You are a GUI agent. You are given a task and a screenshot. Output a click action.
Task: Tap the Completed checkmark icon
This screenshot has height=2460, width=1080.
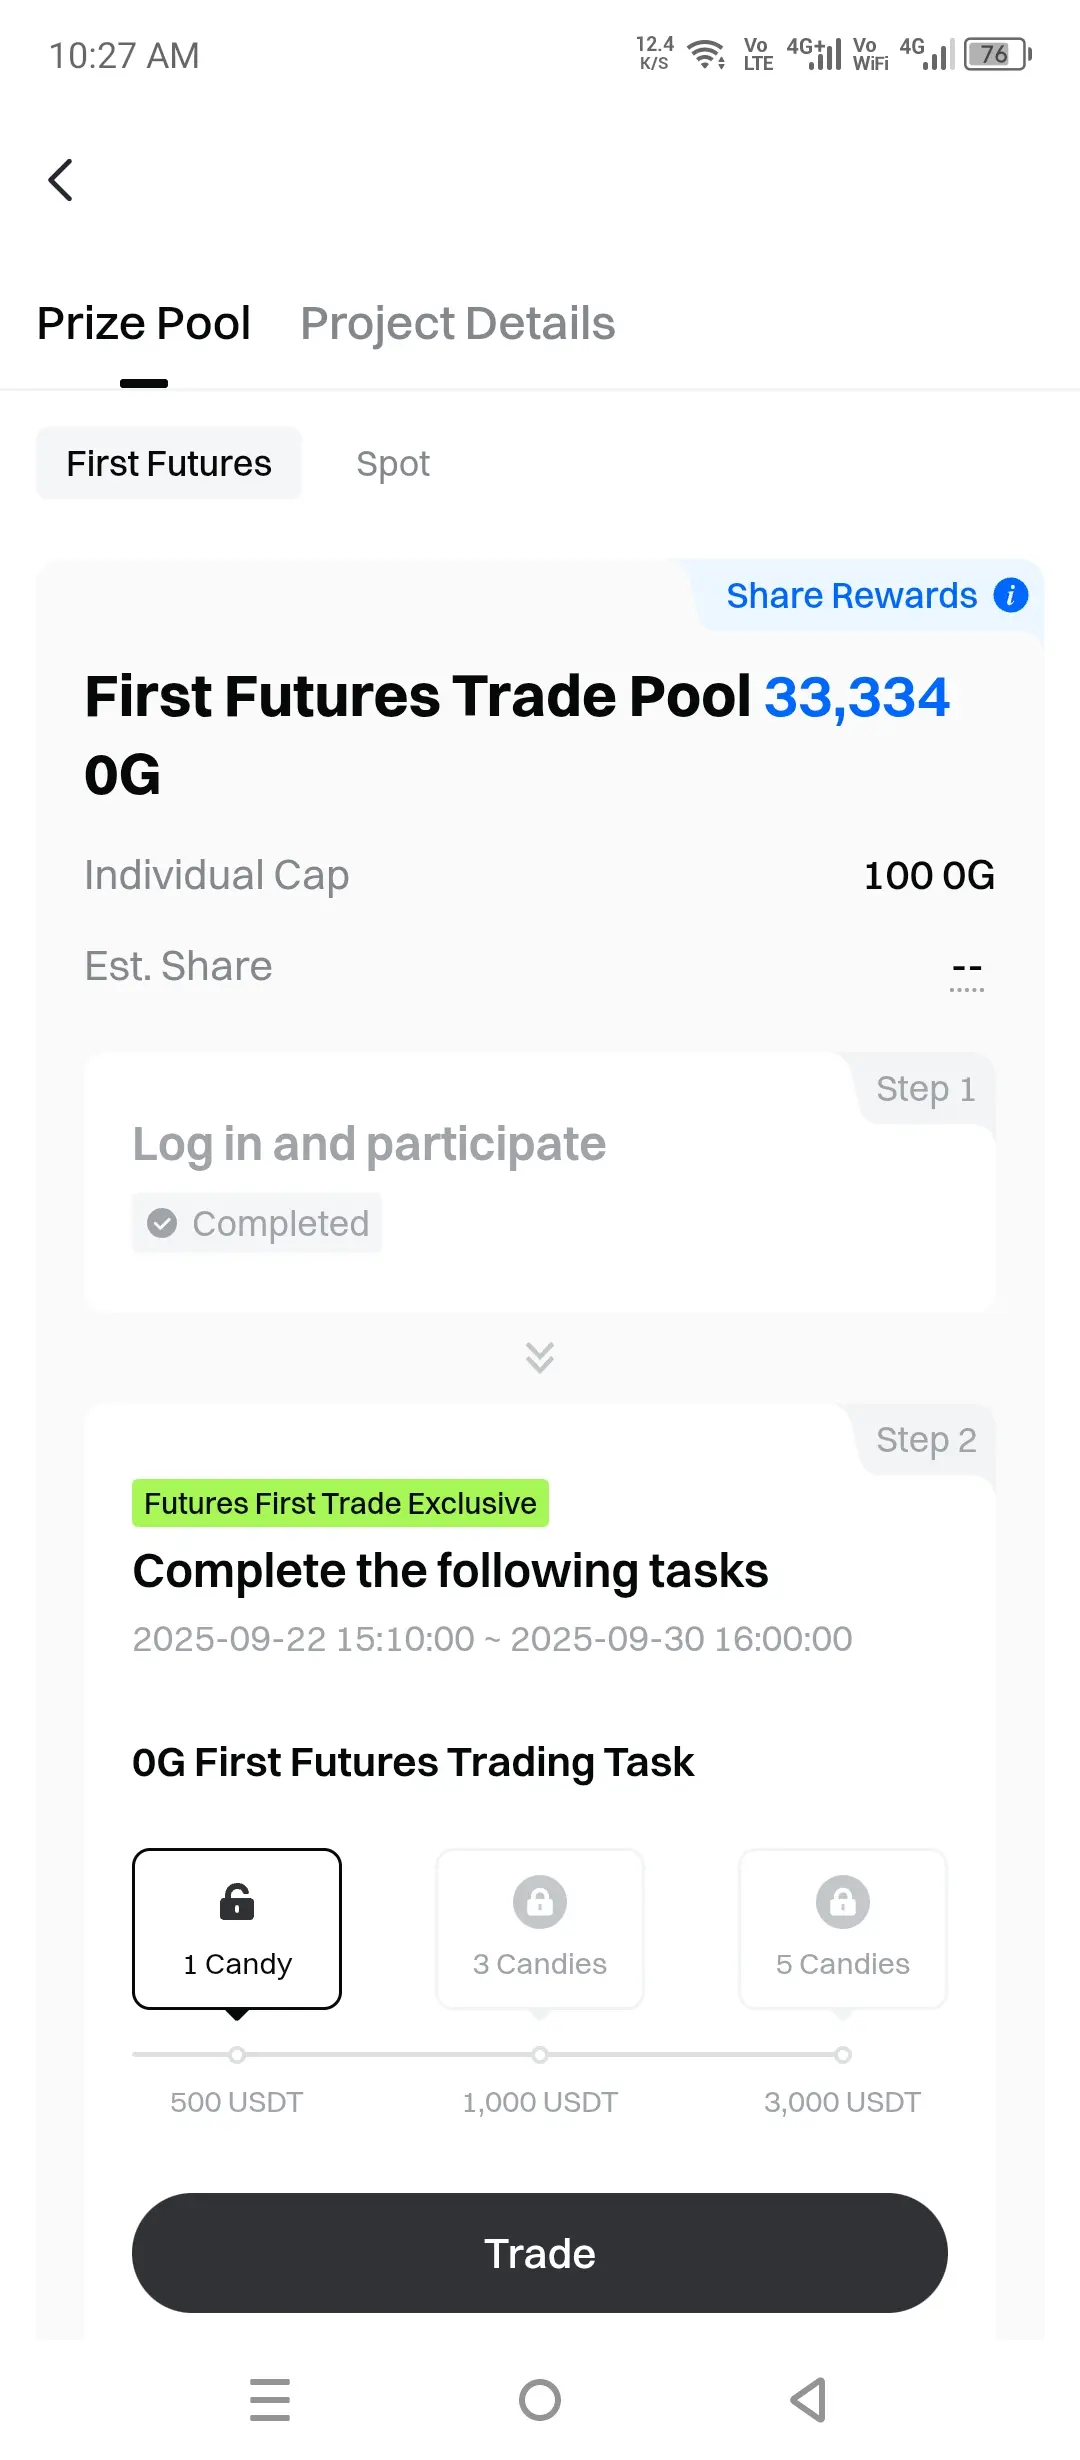tap(162, 1223)
